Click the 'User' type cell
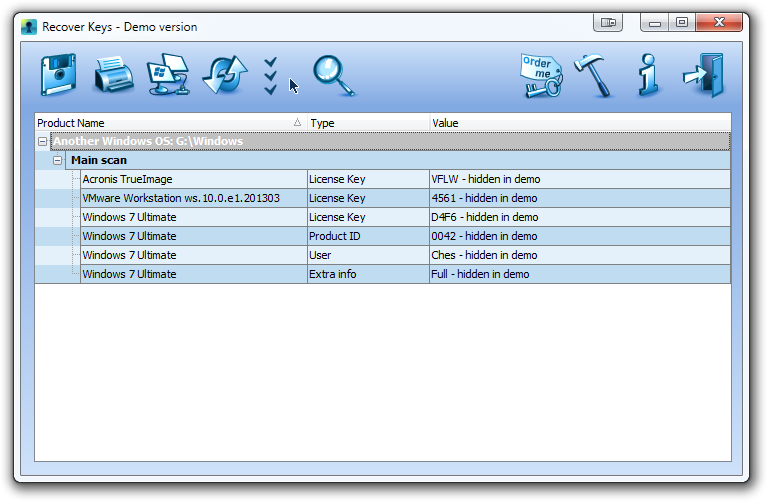This screenshot has height=502, width=768. pyautogui.click(x=368, y=256)
